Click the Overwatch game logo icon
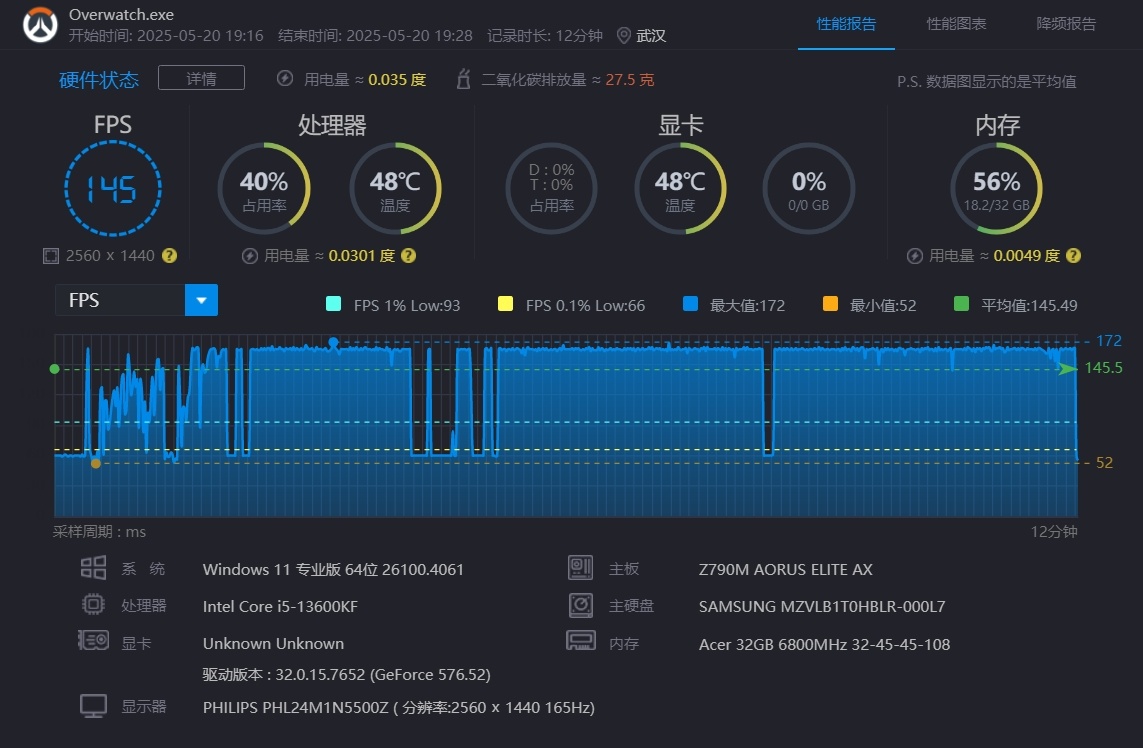Screen dimensions: 1143x748 pyautogui.click(x=42, y=25)
